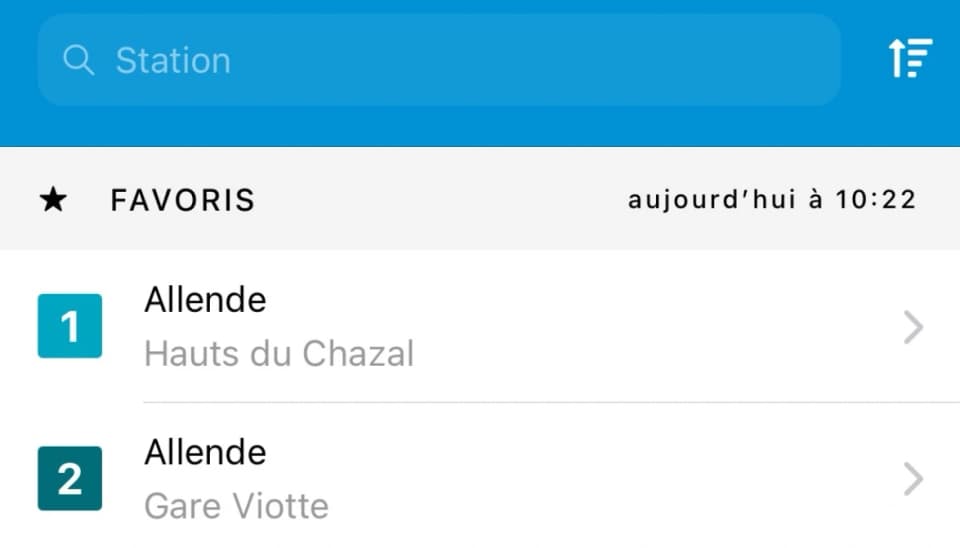This screenshot has width=960, height=548.
Task: Select the line 2 badge icon
Action: coord(69,478)
